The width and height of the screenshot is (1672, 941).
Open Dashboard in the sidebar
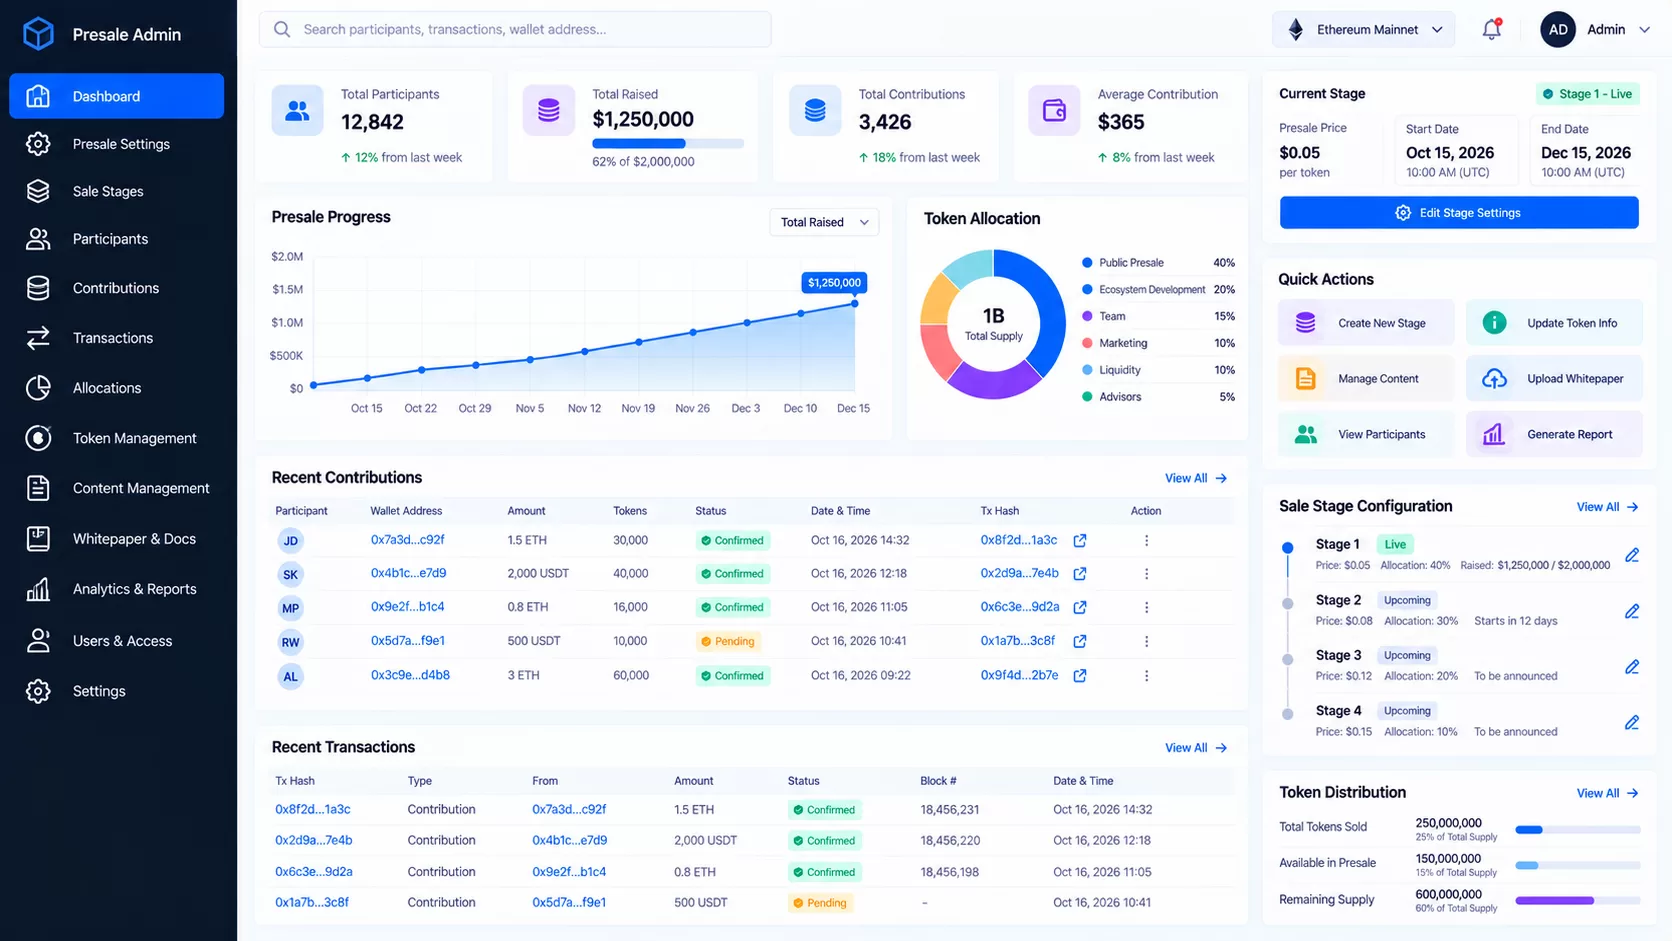[116, 96]
